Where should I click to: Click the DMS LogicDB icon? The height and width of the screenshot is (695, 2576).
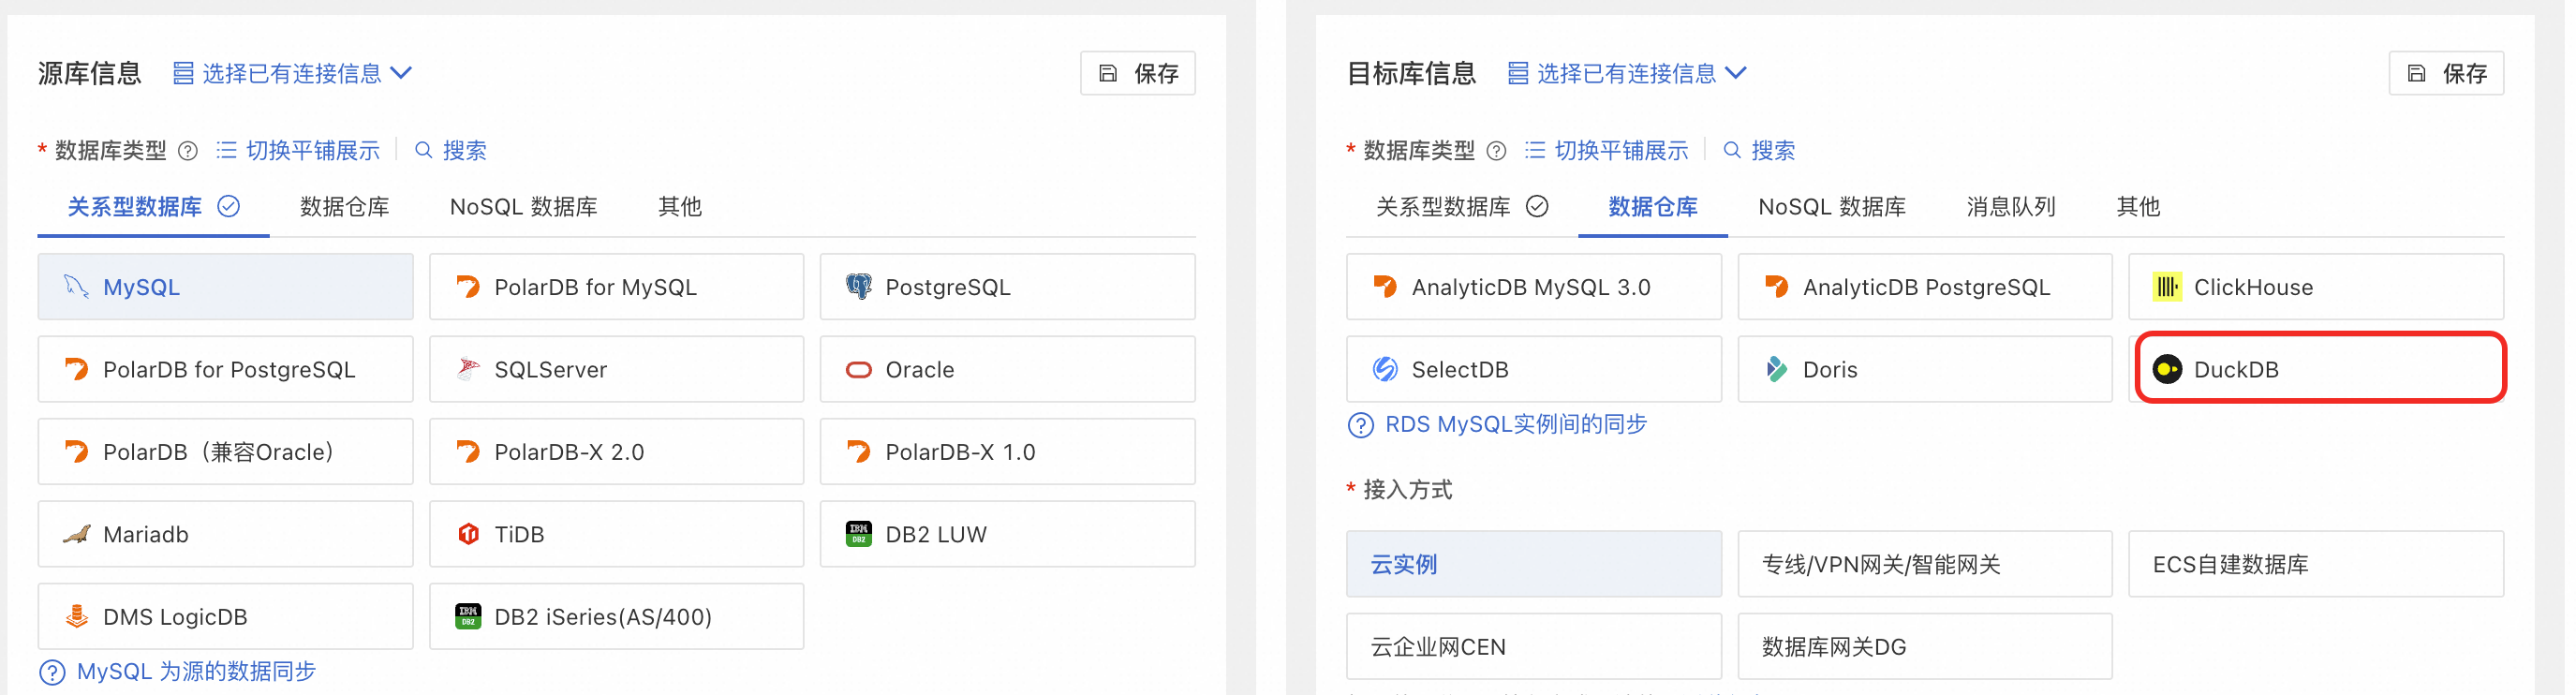76,616
